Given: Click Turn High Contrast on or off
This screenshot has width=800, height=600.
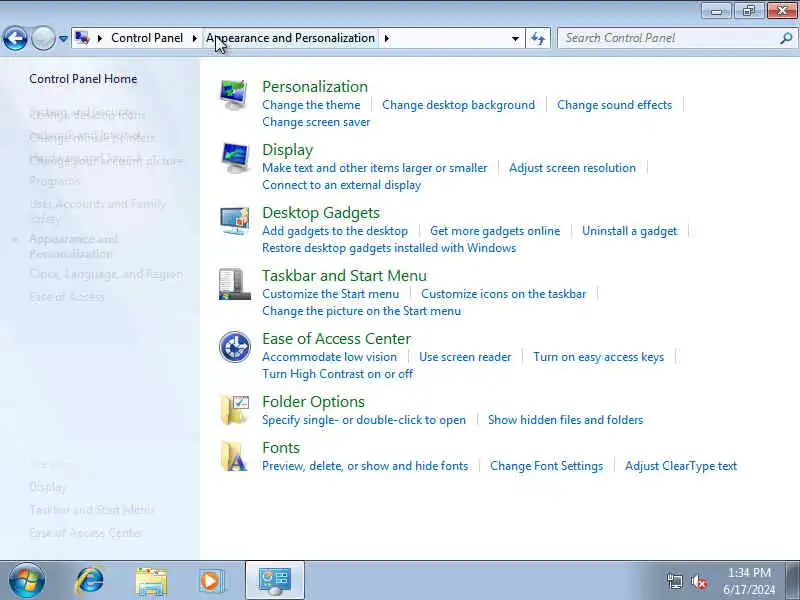Looking at the screenshot, I should [337, 374].
